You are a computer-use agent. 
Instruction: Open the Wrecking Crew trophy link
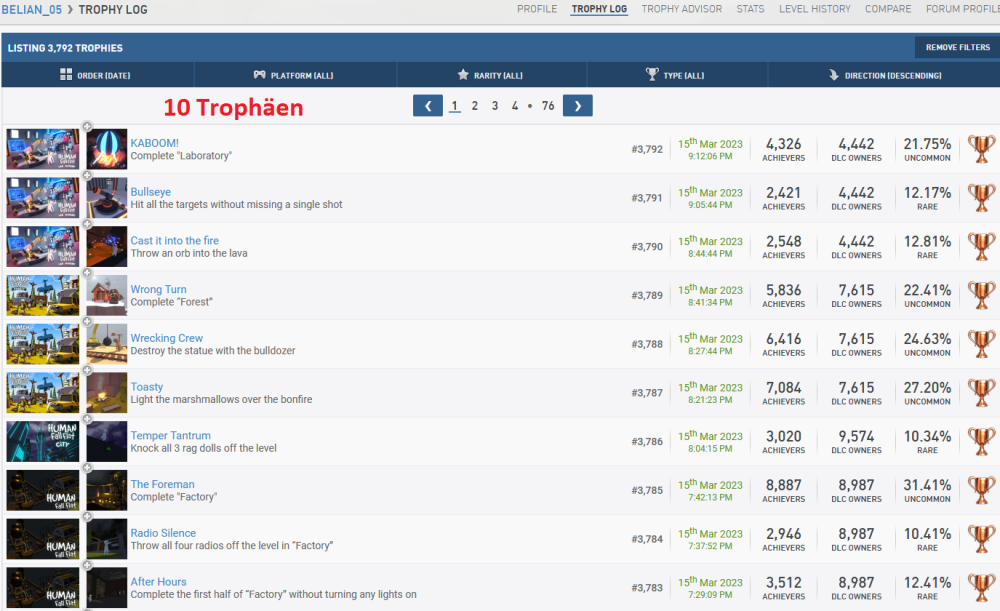click(166, 338)
